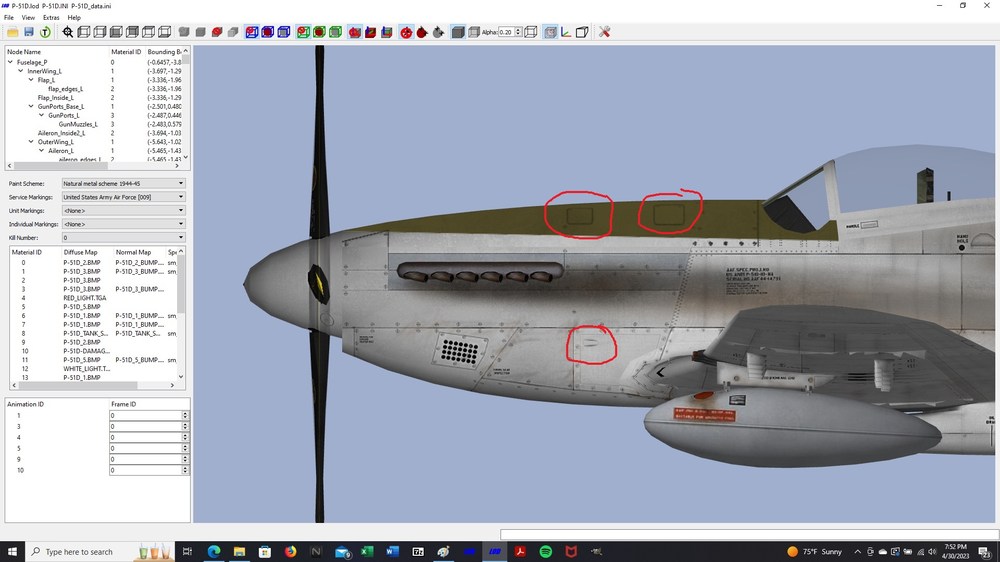Toggle the blue wireframe box view button
Screen dimensions: 1000x562
[284, 32]
